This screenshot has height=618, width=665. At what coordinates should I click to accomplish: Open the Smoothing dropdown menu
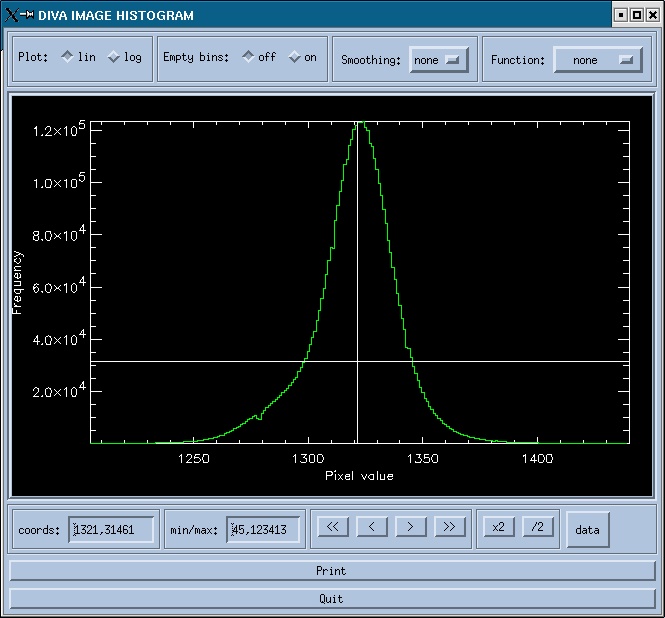click(440, 60)
